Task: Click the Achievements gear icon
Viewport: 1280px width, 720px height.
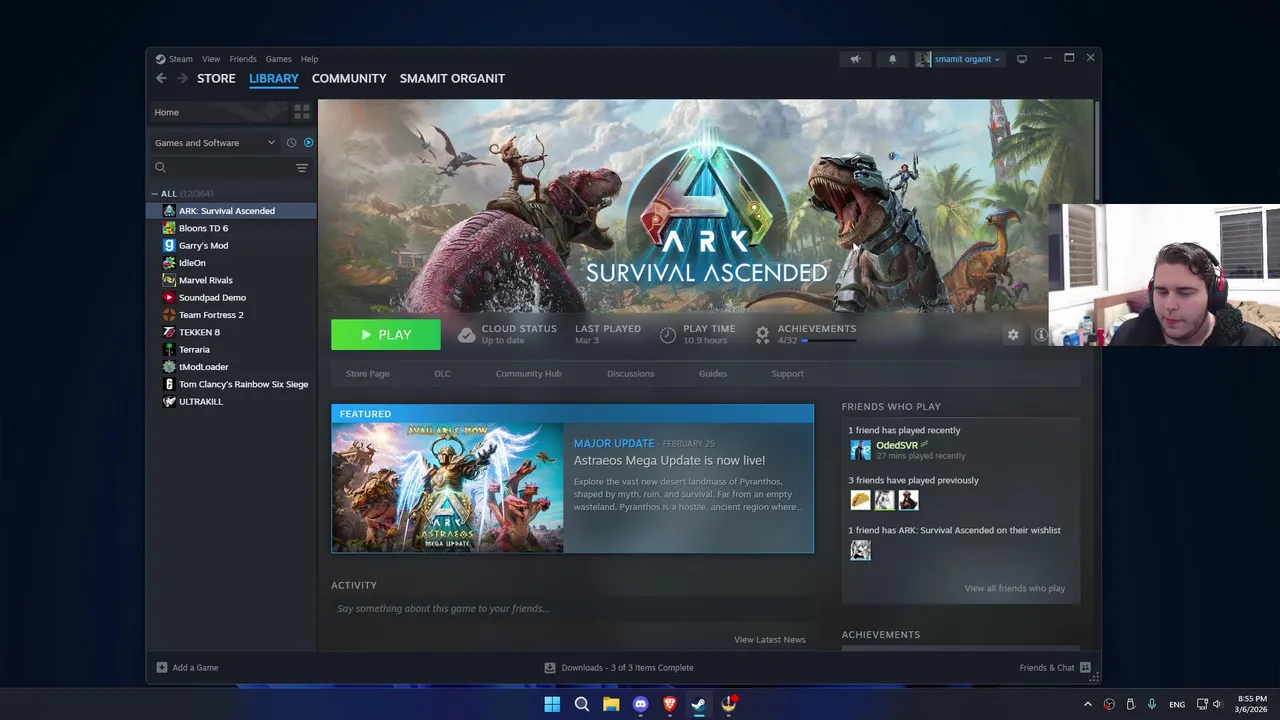Action: tap(763, 334)
